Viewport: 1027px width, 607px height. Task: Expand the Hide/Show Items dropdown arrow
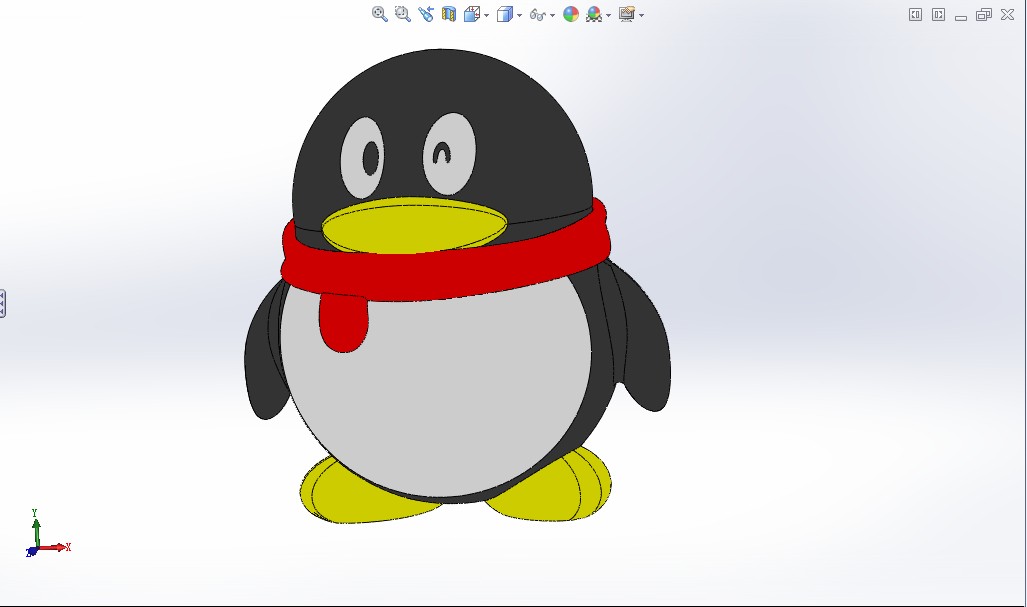[x=552, y=15]
